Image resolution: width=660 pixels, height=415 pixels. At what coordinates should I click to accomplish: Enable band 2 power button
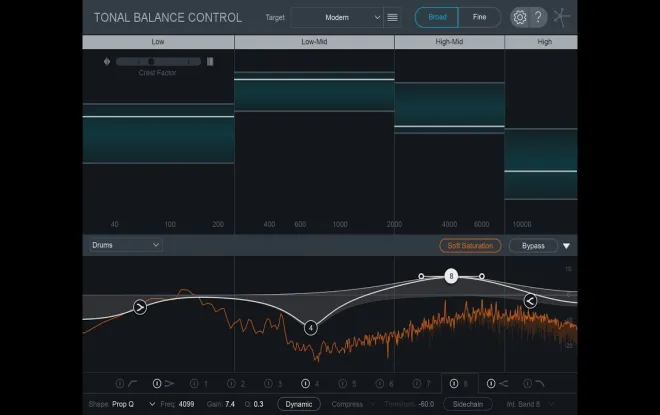[x=231, y=383]
